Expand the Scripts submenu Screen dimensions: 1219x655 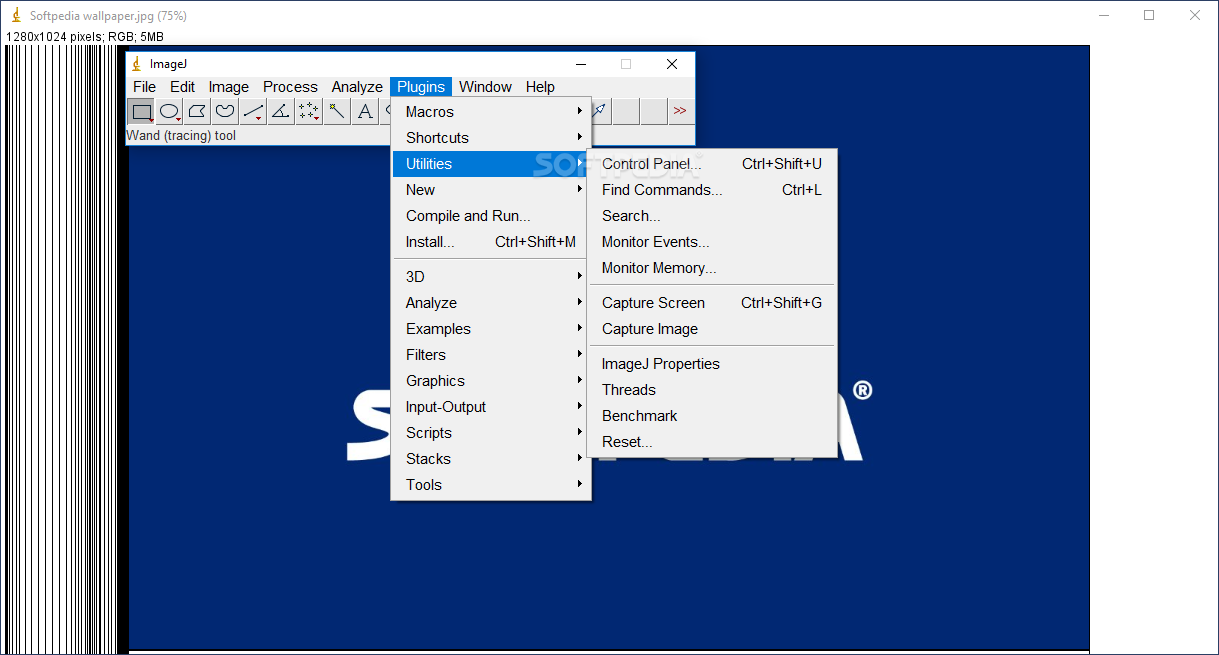pyautogui.click(x=491, y=433)
